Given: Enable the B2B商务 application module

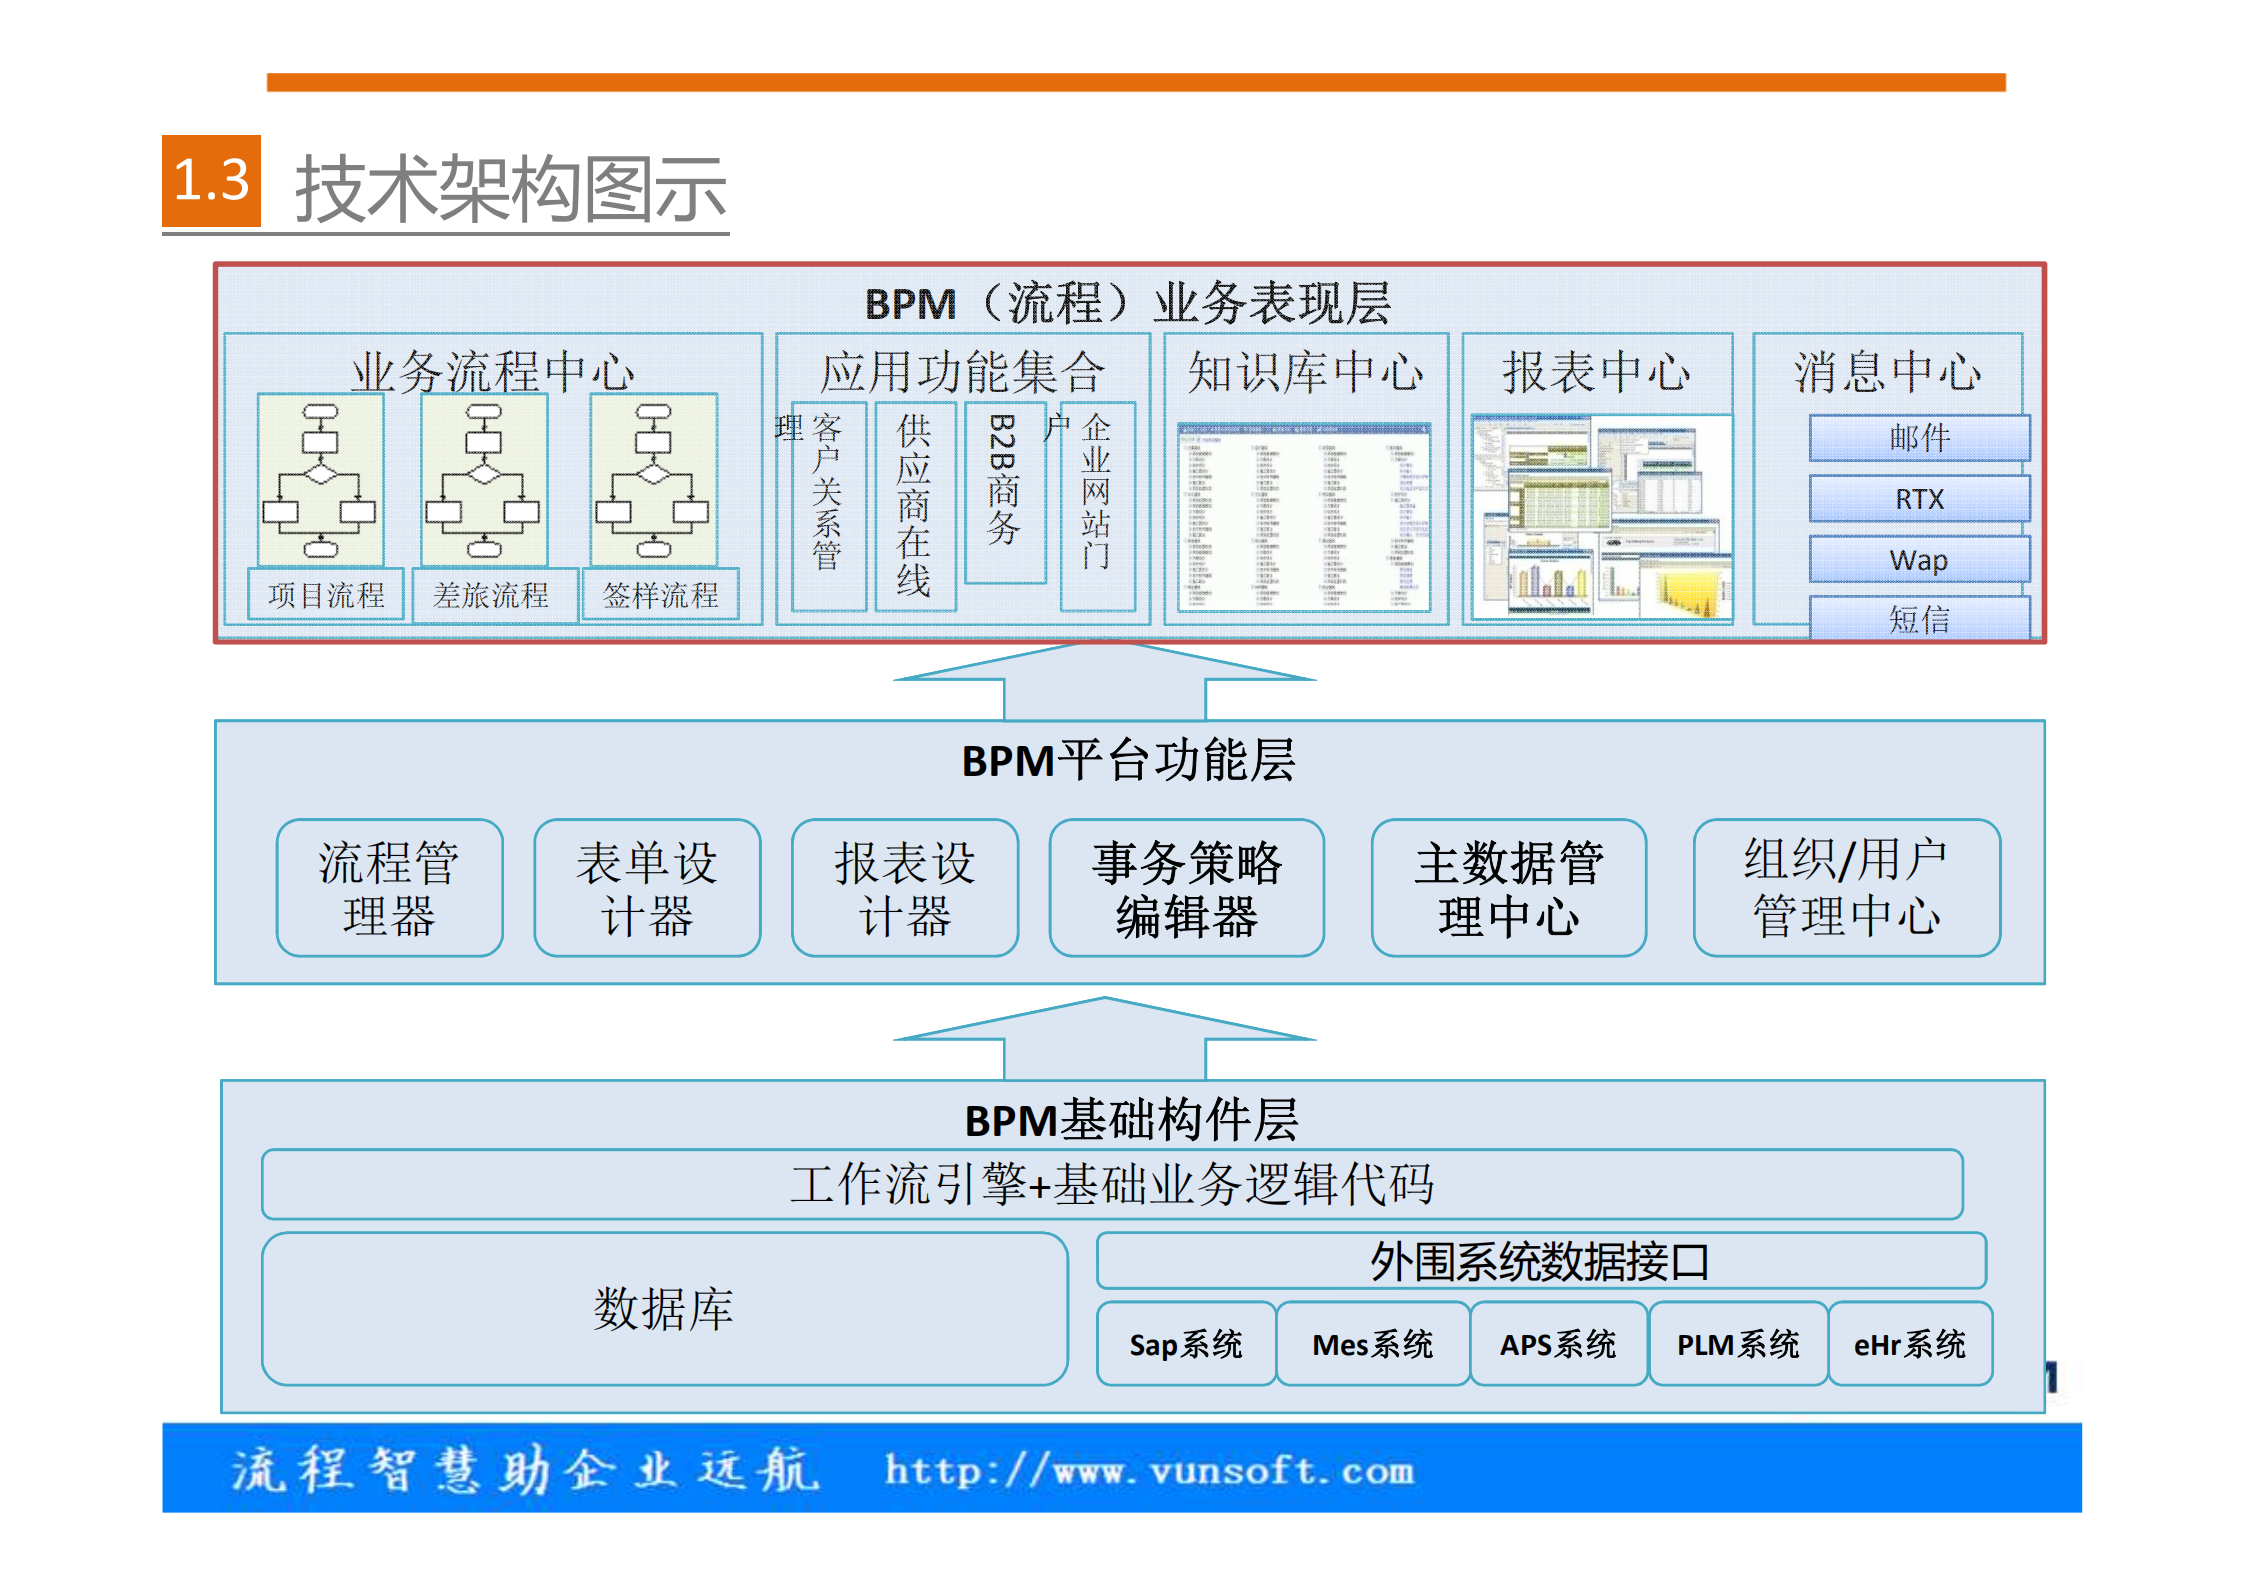Looking at the screenshot, I should [1005, 490].
